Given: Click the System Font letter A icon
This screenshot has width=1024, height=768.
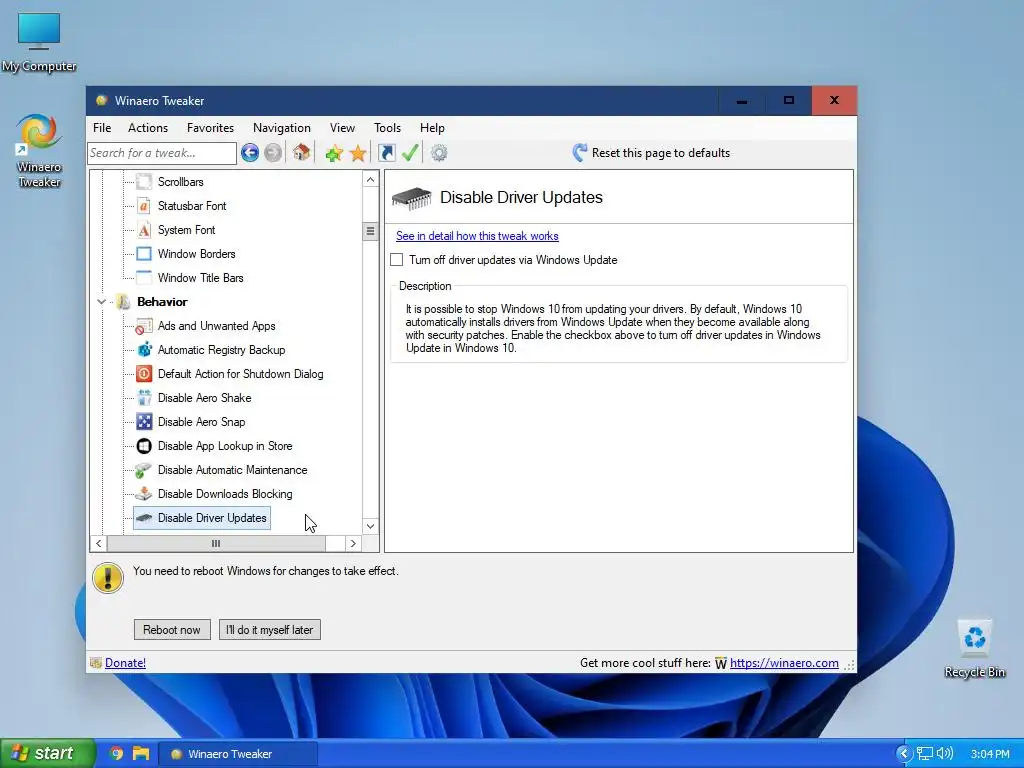Looking at the screenshot, I should point(144,230).
